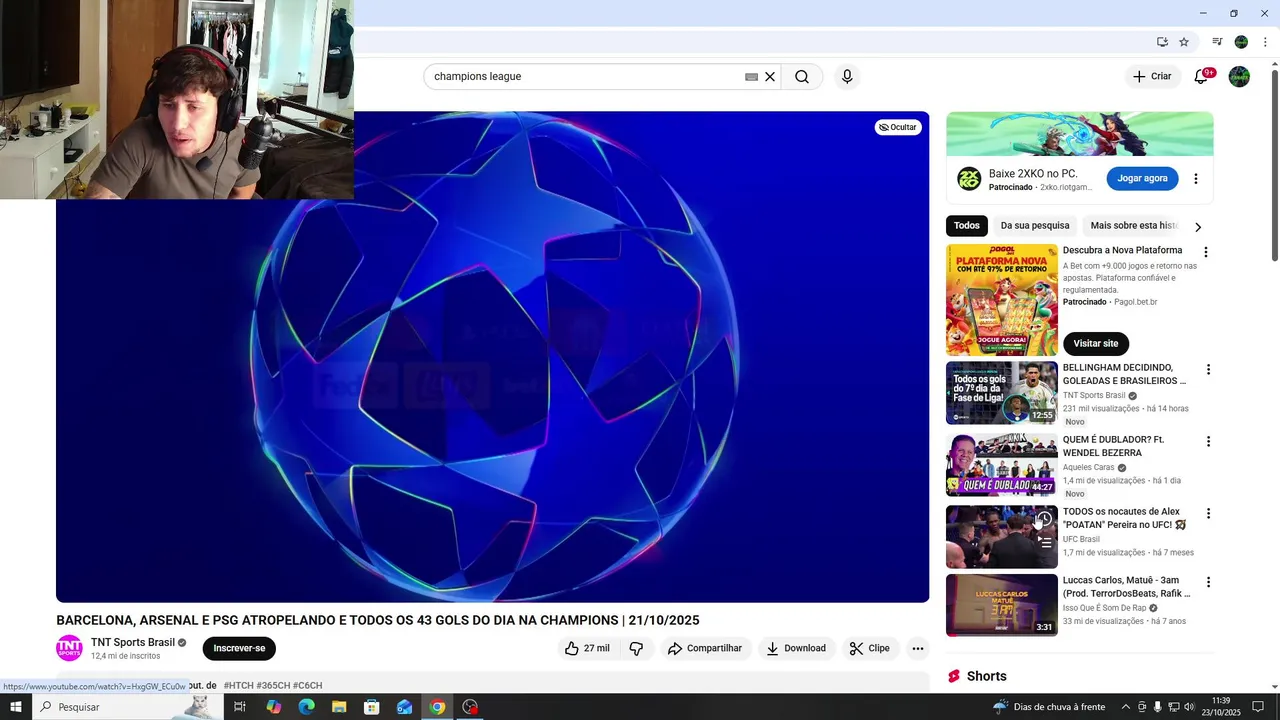Switch to Chrome on taskbar

click(x=437, y=707)
